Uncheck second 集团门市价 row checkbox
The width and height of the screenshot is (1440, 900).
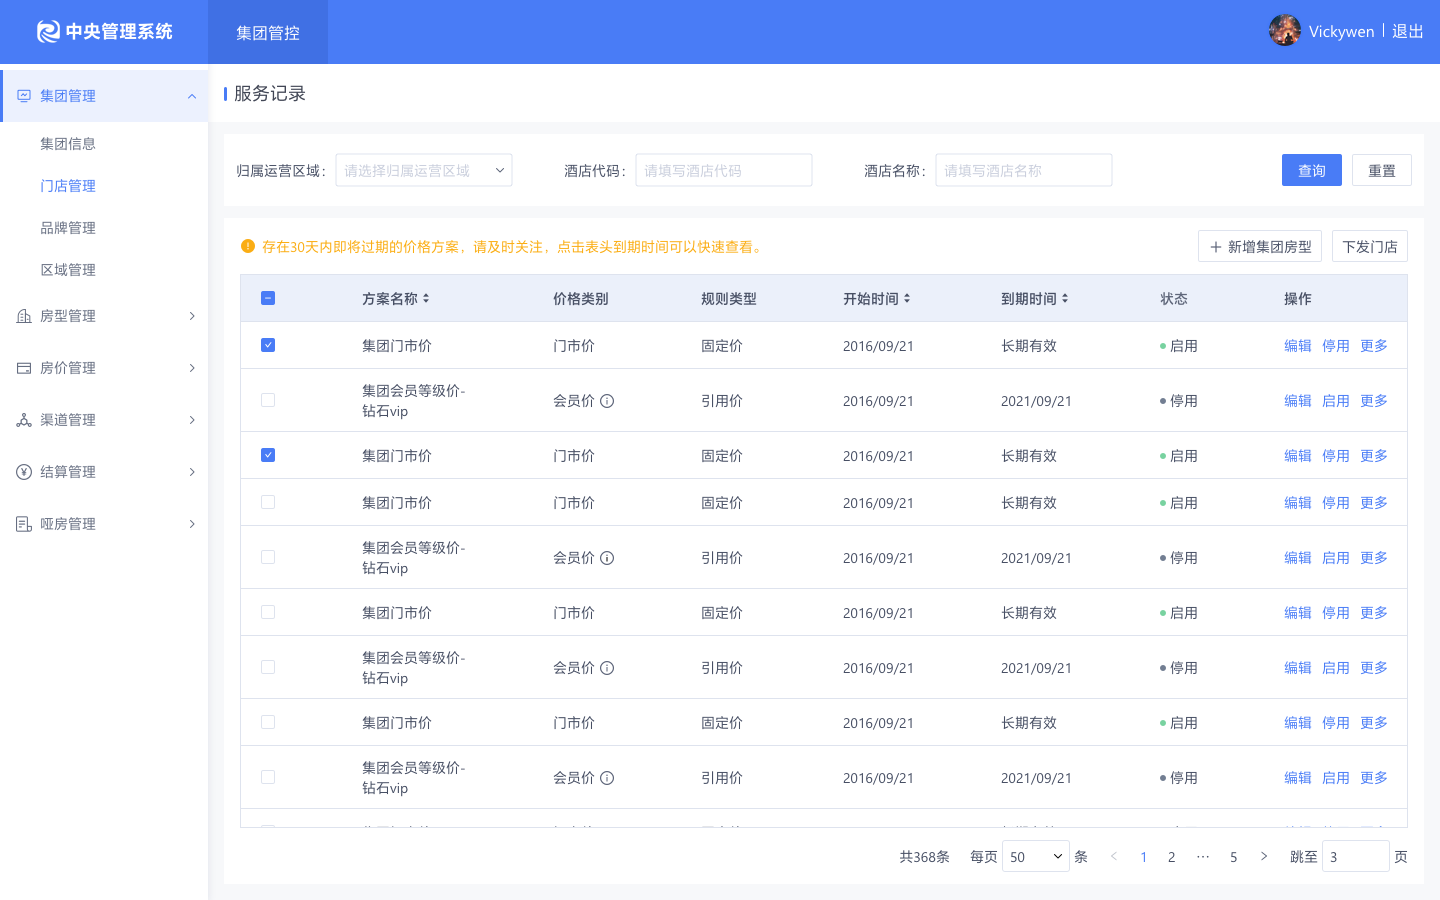tap(268, 455)
